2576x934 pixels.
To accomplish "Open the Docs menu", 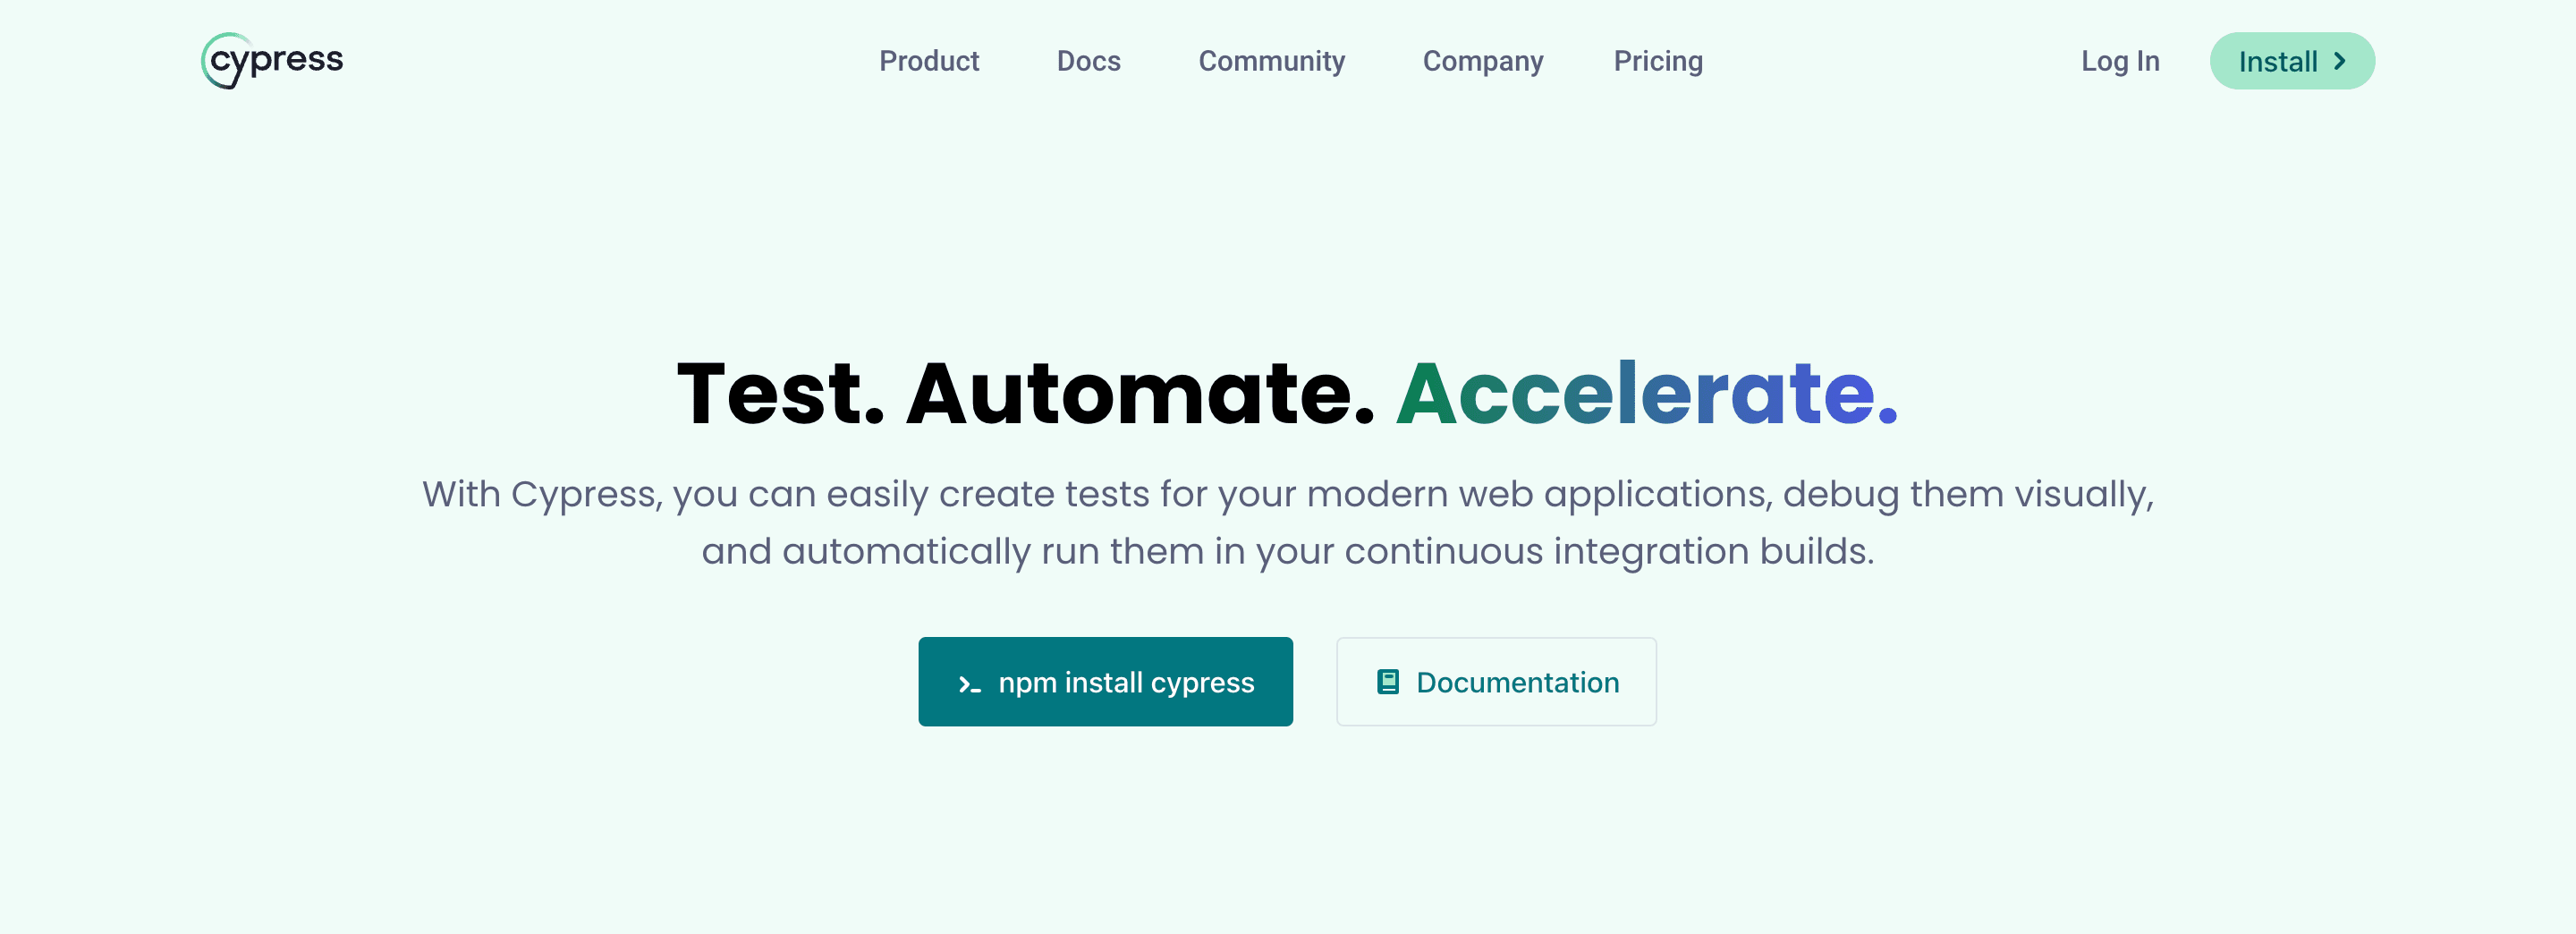I will [1088, 61].
